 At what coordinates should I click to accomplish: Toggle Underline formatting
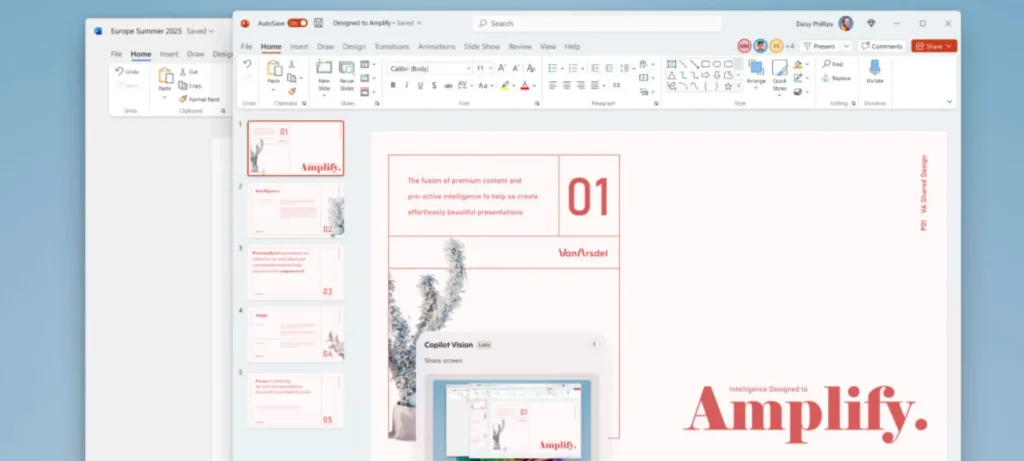click(420, 86)
